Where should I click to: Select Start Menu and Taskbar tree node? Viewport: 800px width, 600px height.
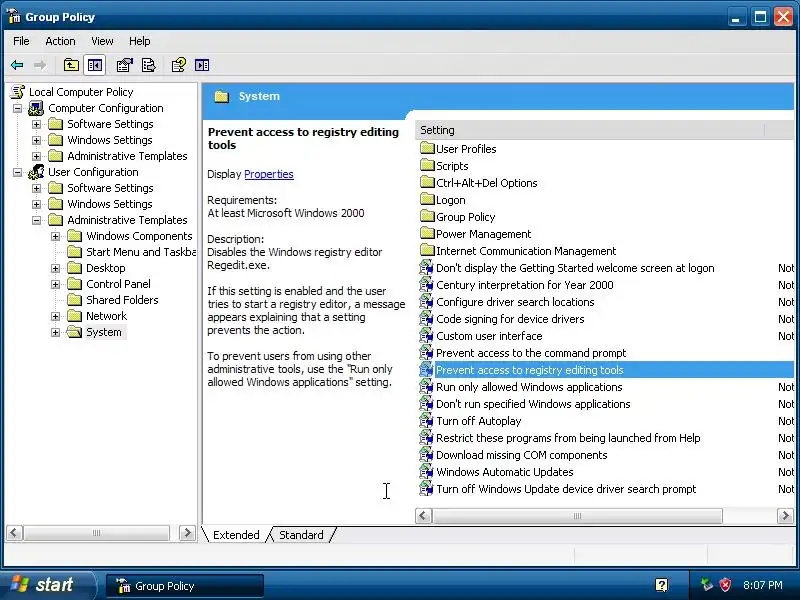[141, 252]
